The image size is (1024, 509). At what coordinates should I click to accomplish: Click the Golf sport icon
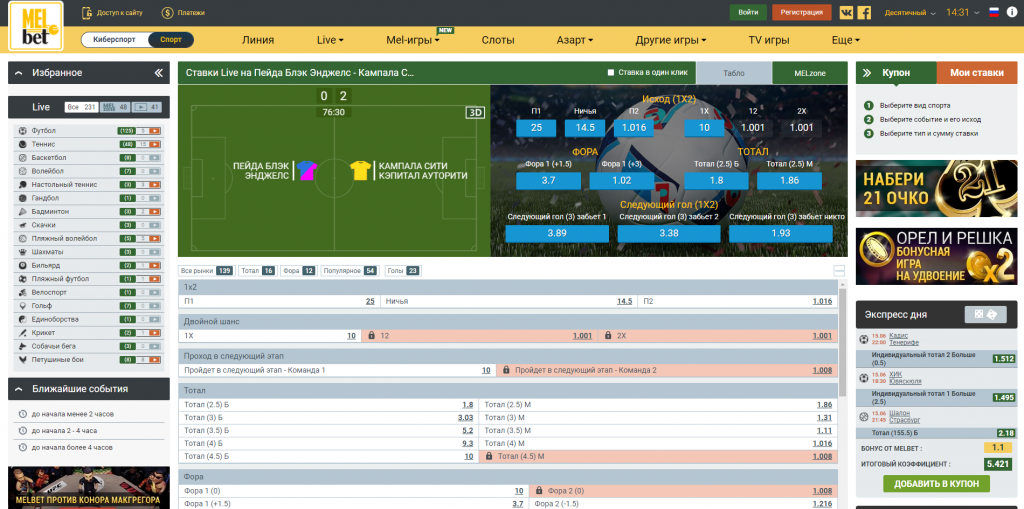coord(23,306)
